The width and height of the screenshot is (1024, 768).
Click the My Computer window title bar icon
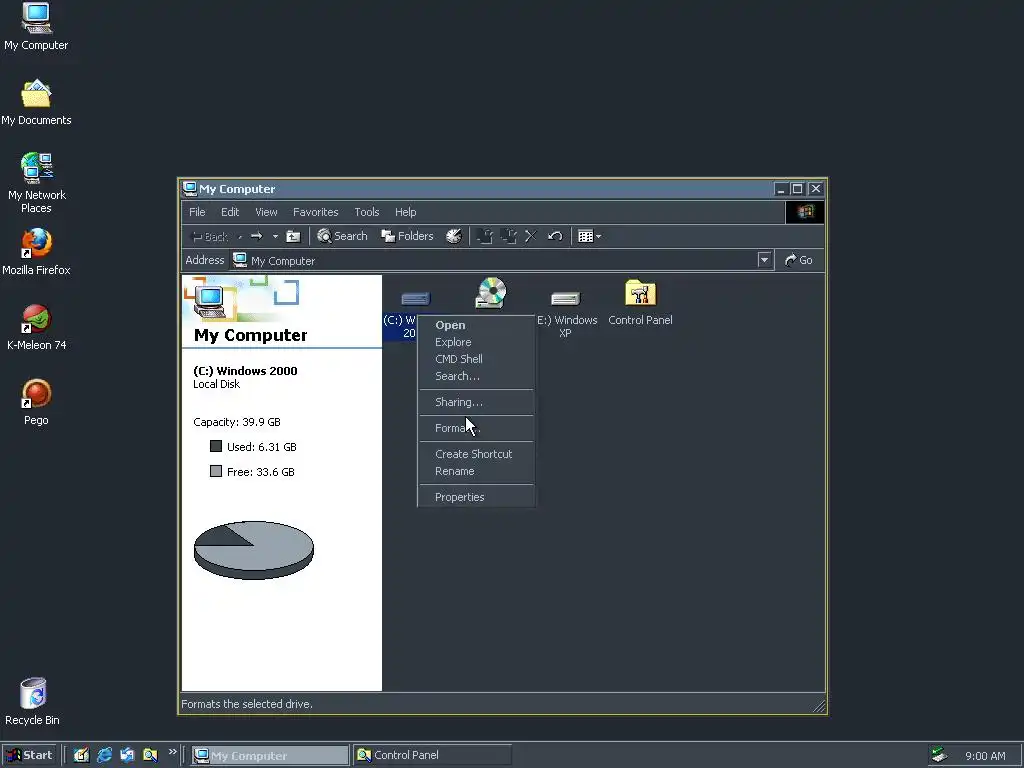coord(190,189)
